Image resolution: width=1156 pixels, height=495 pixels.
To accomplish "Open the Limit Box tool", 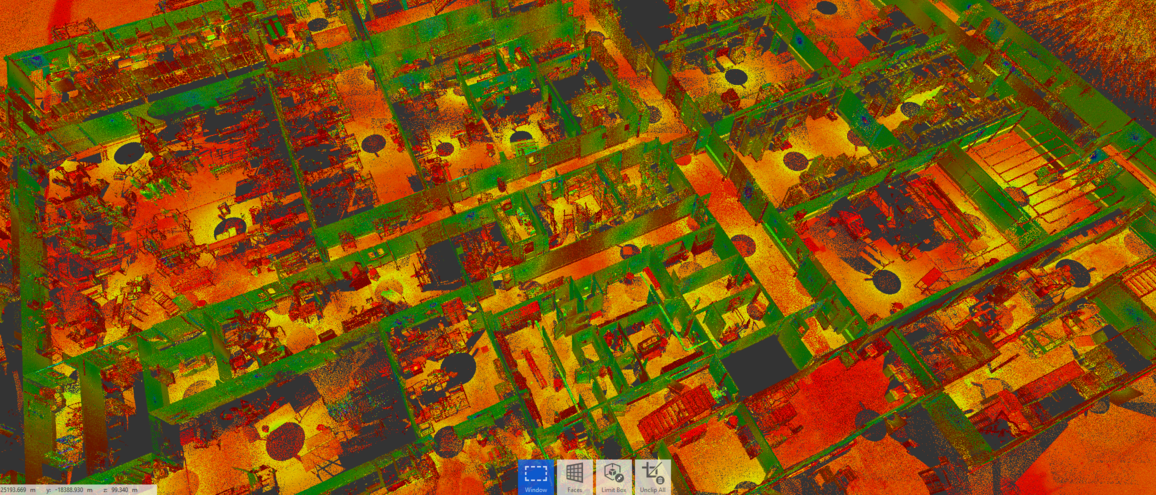I will point(613,478).
